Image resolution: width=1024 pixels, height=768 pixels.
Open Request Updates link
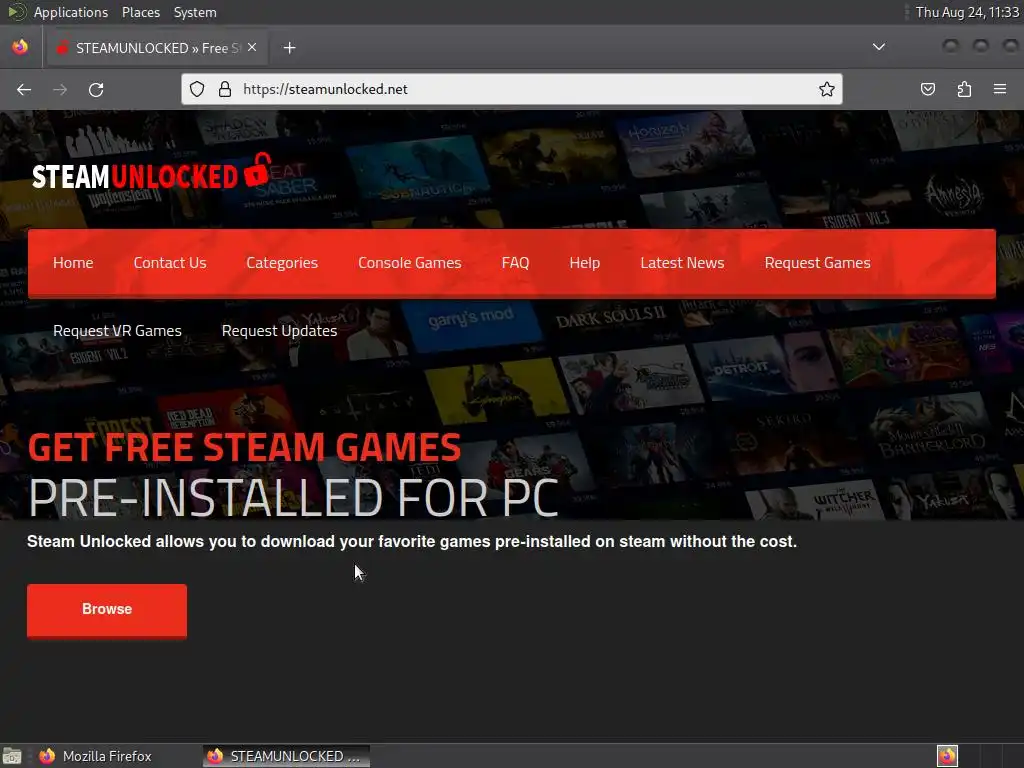[x=280, y=330]
